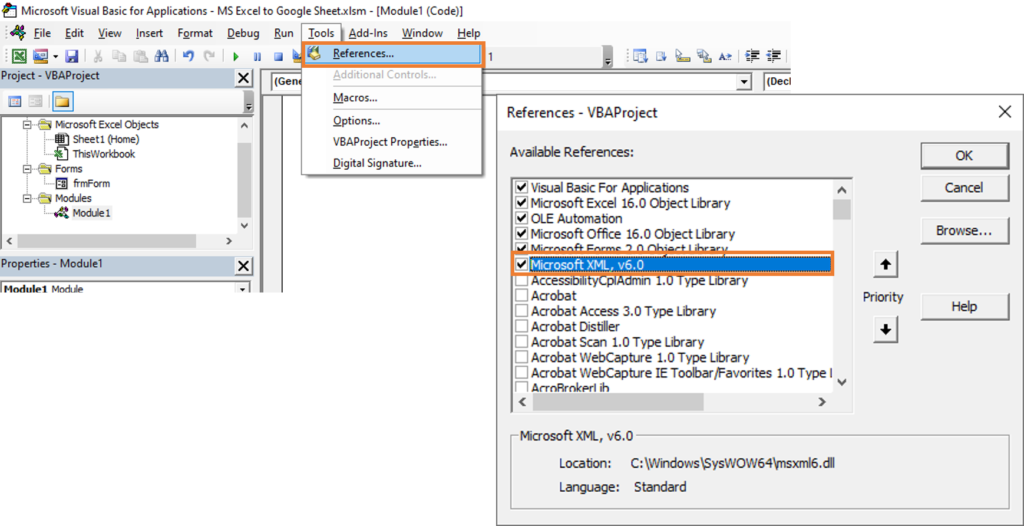Image resolution: width=1024 pixels, height=526 pixels.
Task: Undo the last action with the blue arrow
Action: [x=188, y=56]
